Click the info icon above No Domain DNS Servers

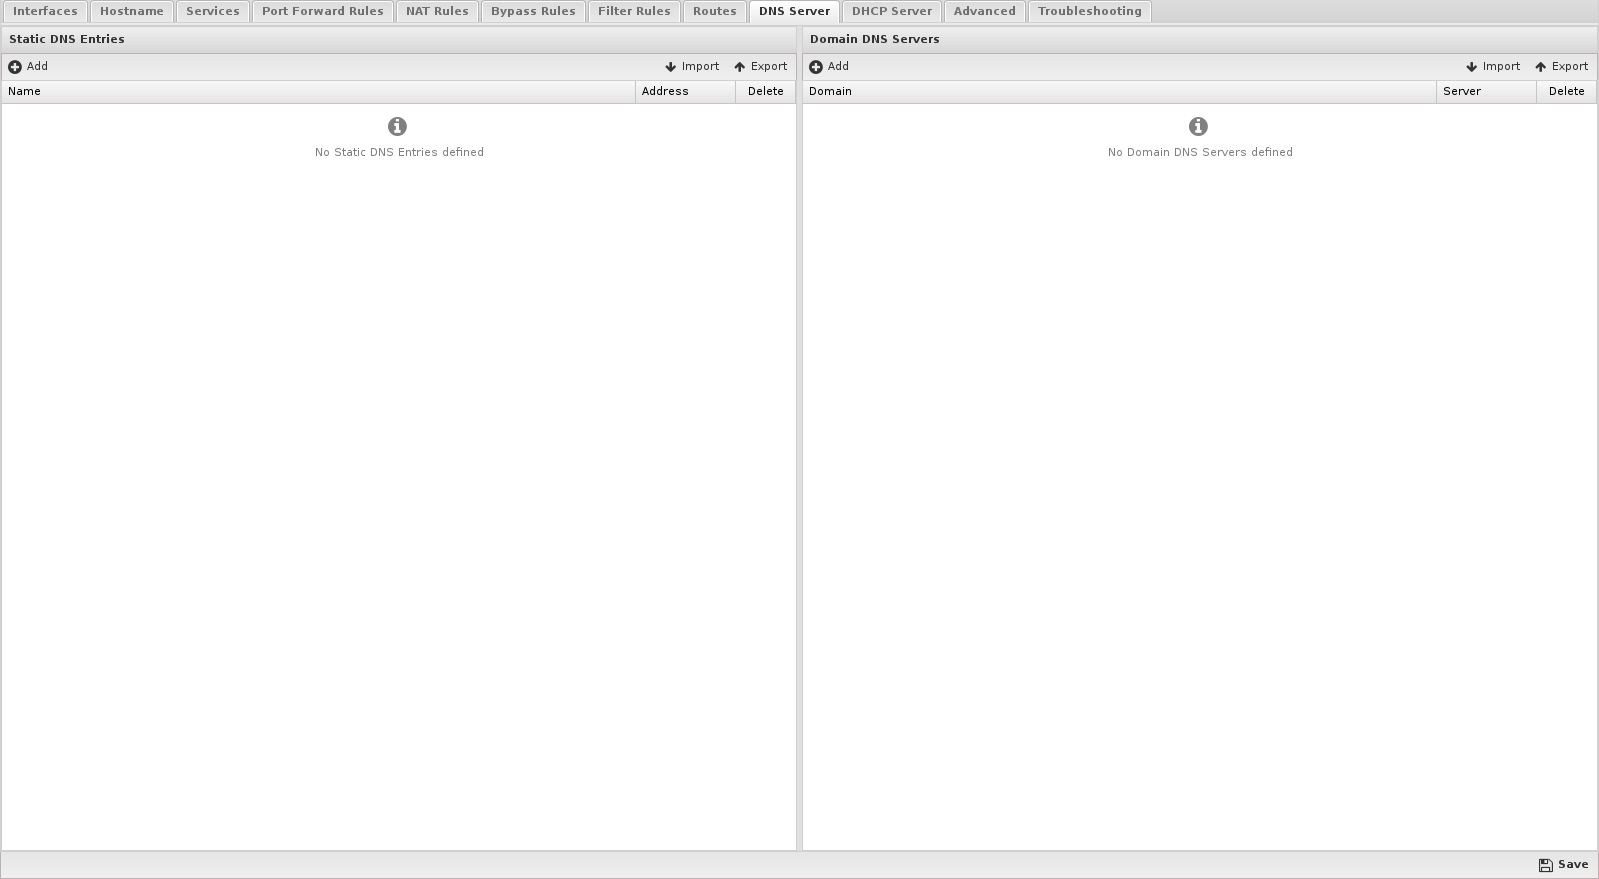[1198, 127]
